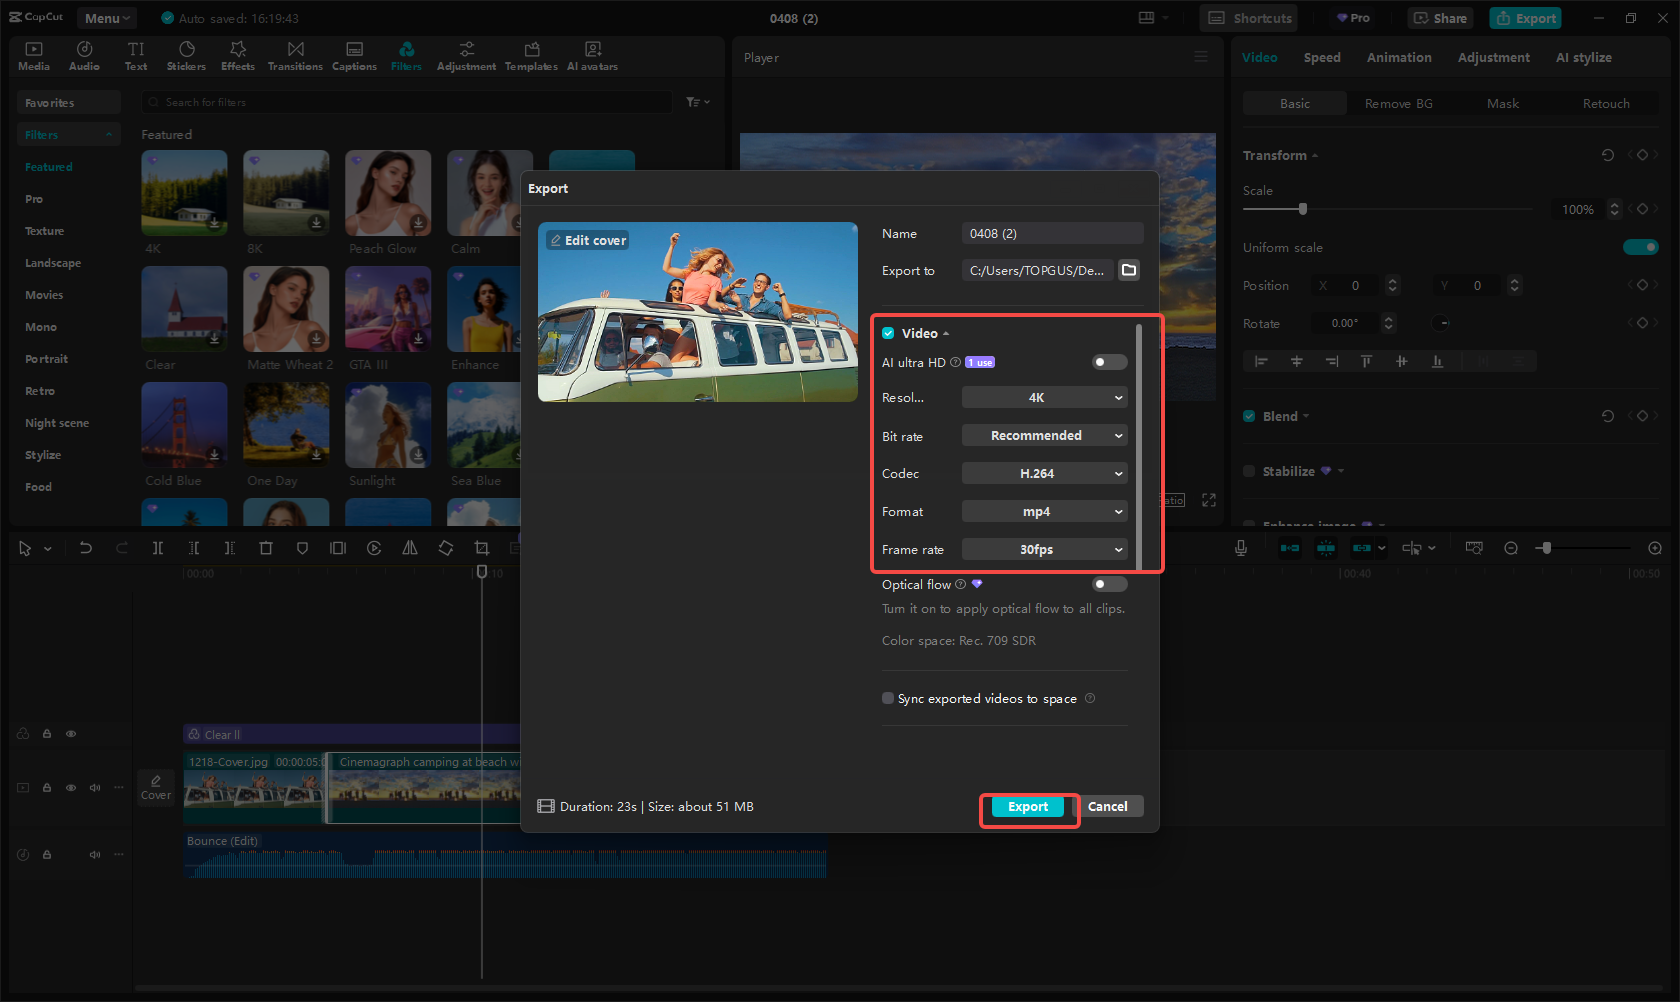
Task: Toggle the AI ultra HD switch
Action: [1108, 362]
